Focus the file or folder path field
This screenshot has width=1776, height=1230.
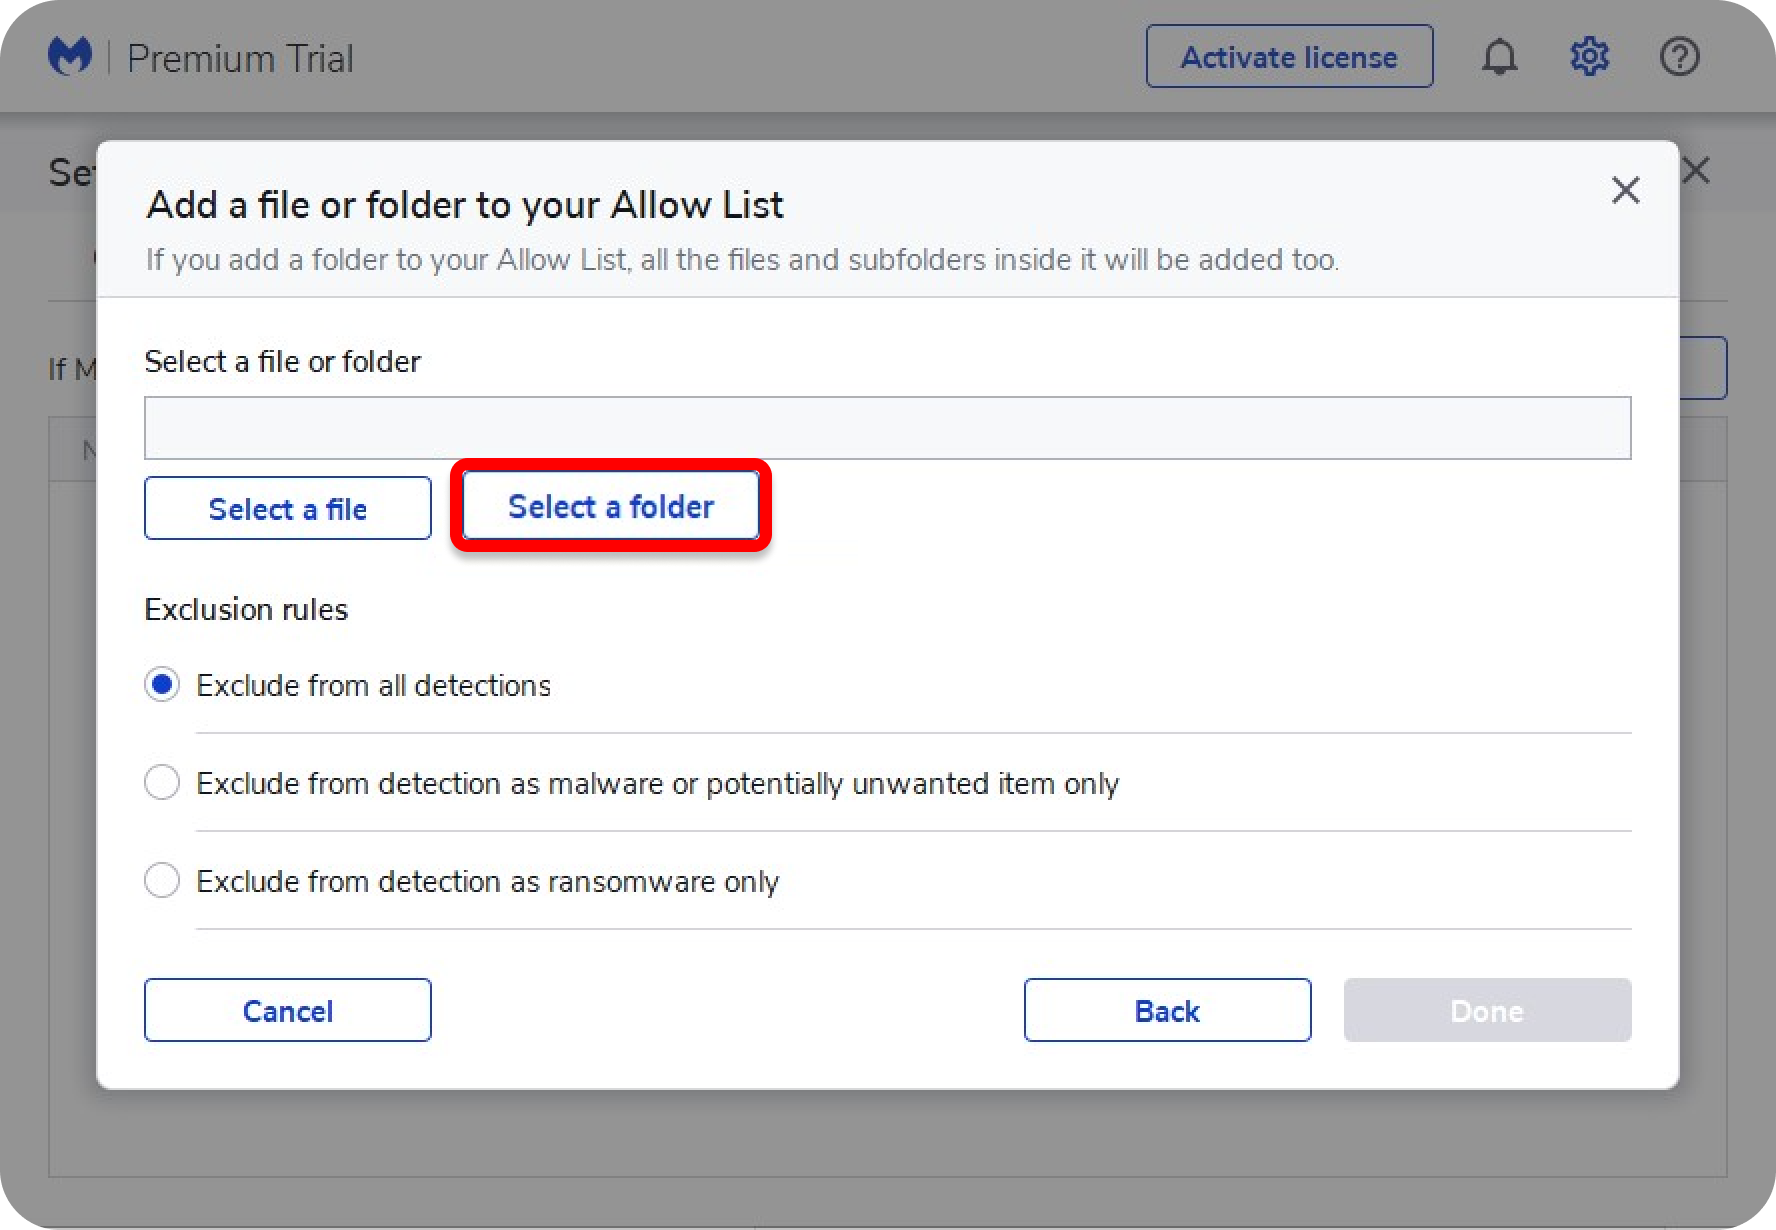(x=887, y=428)
